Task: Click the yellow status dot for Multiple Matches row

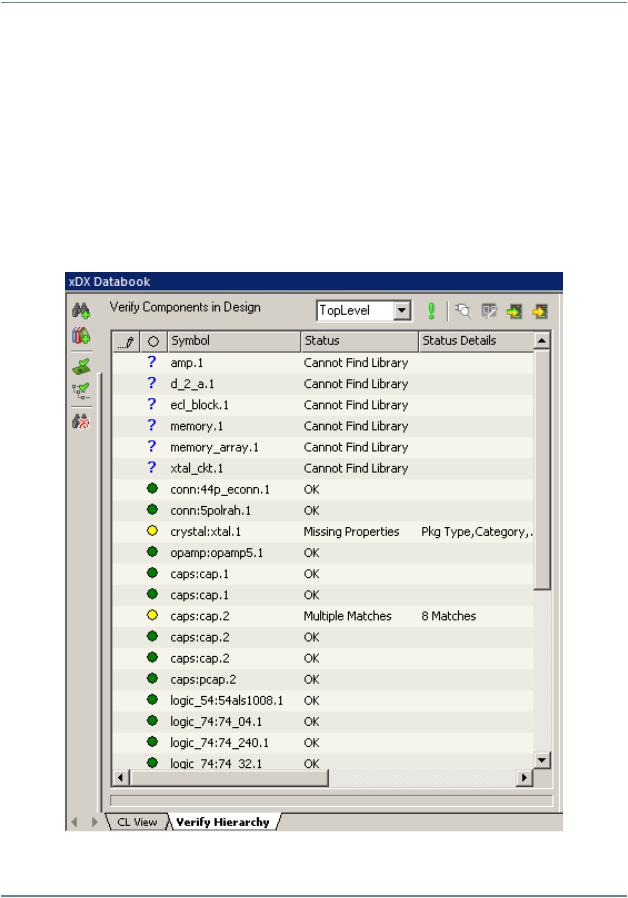Action: point(152,616)
